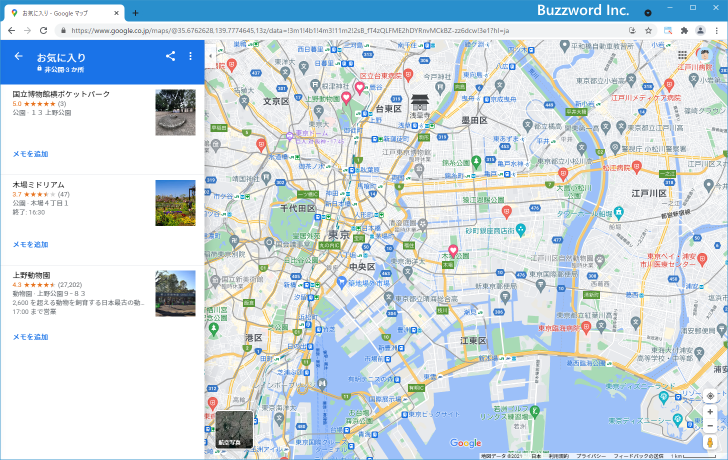728x460 pixels.
Task: Click 文京区 ward label on map
Action: pyautogui.click(x=276, y=101)
